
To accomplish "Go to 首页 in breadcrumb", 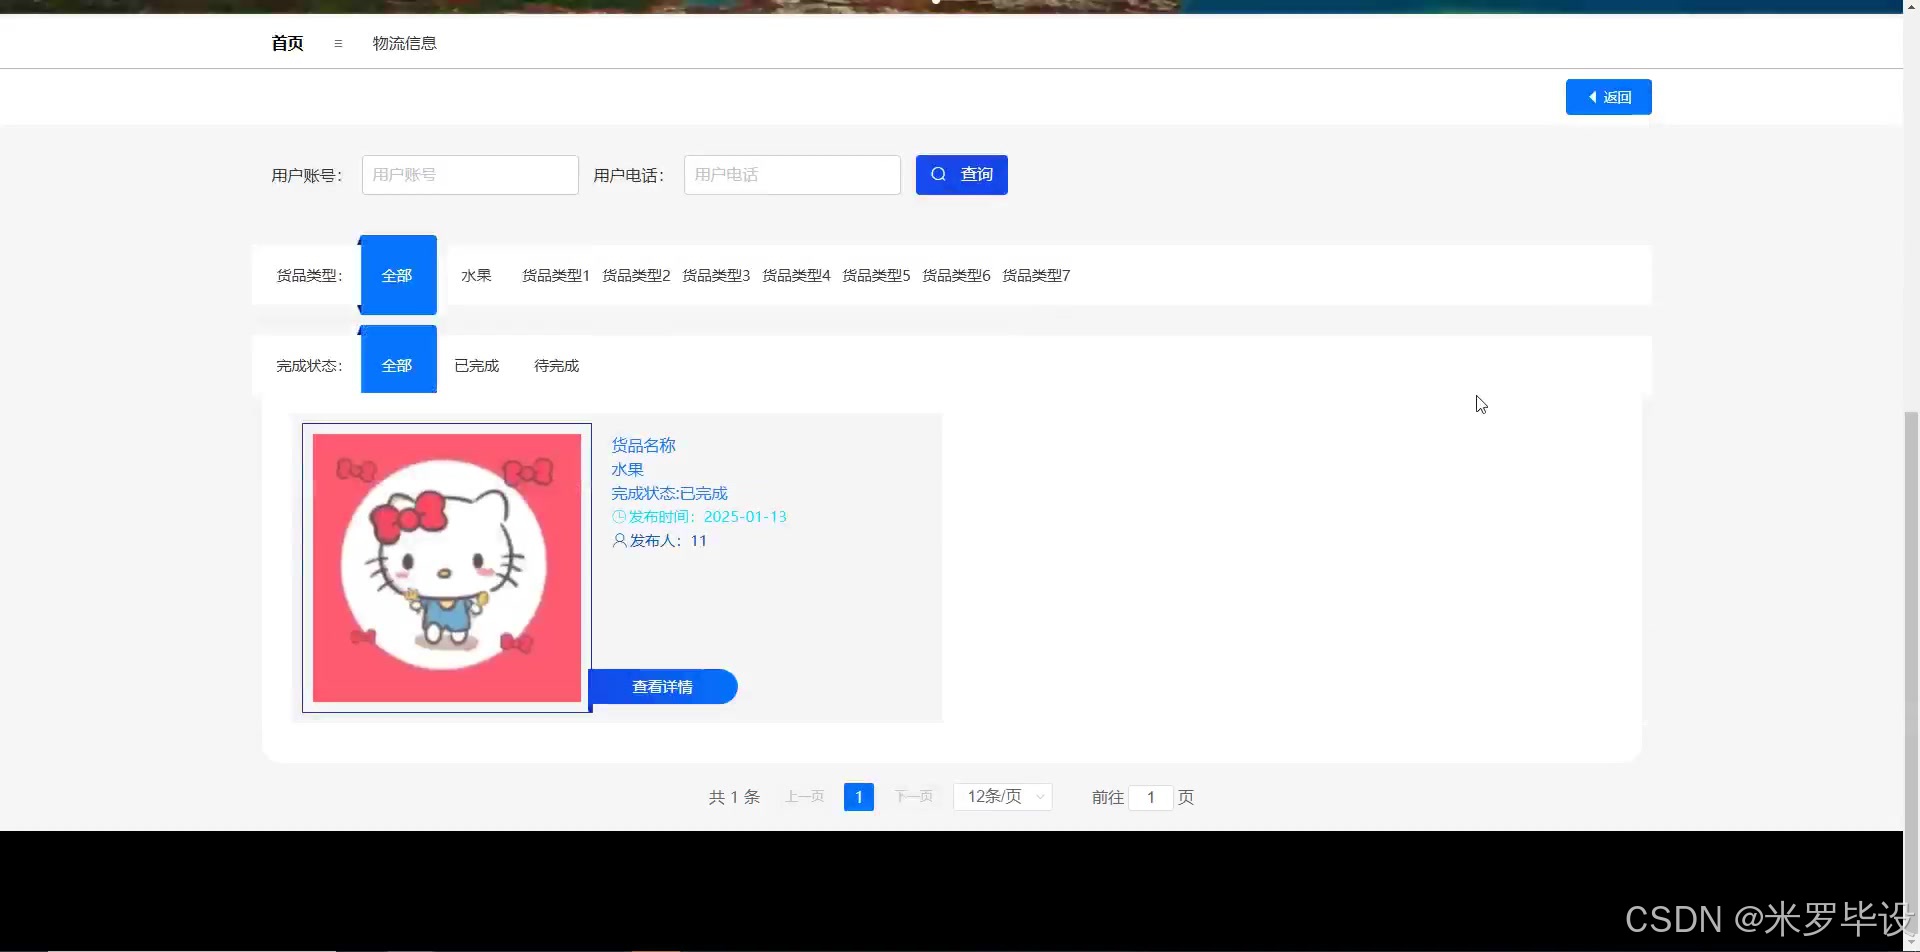I will pos(287,43).
